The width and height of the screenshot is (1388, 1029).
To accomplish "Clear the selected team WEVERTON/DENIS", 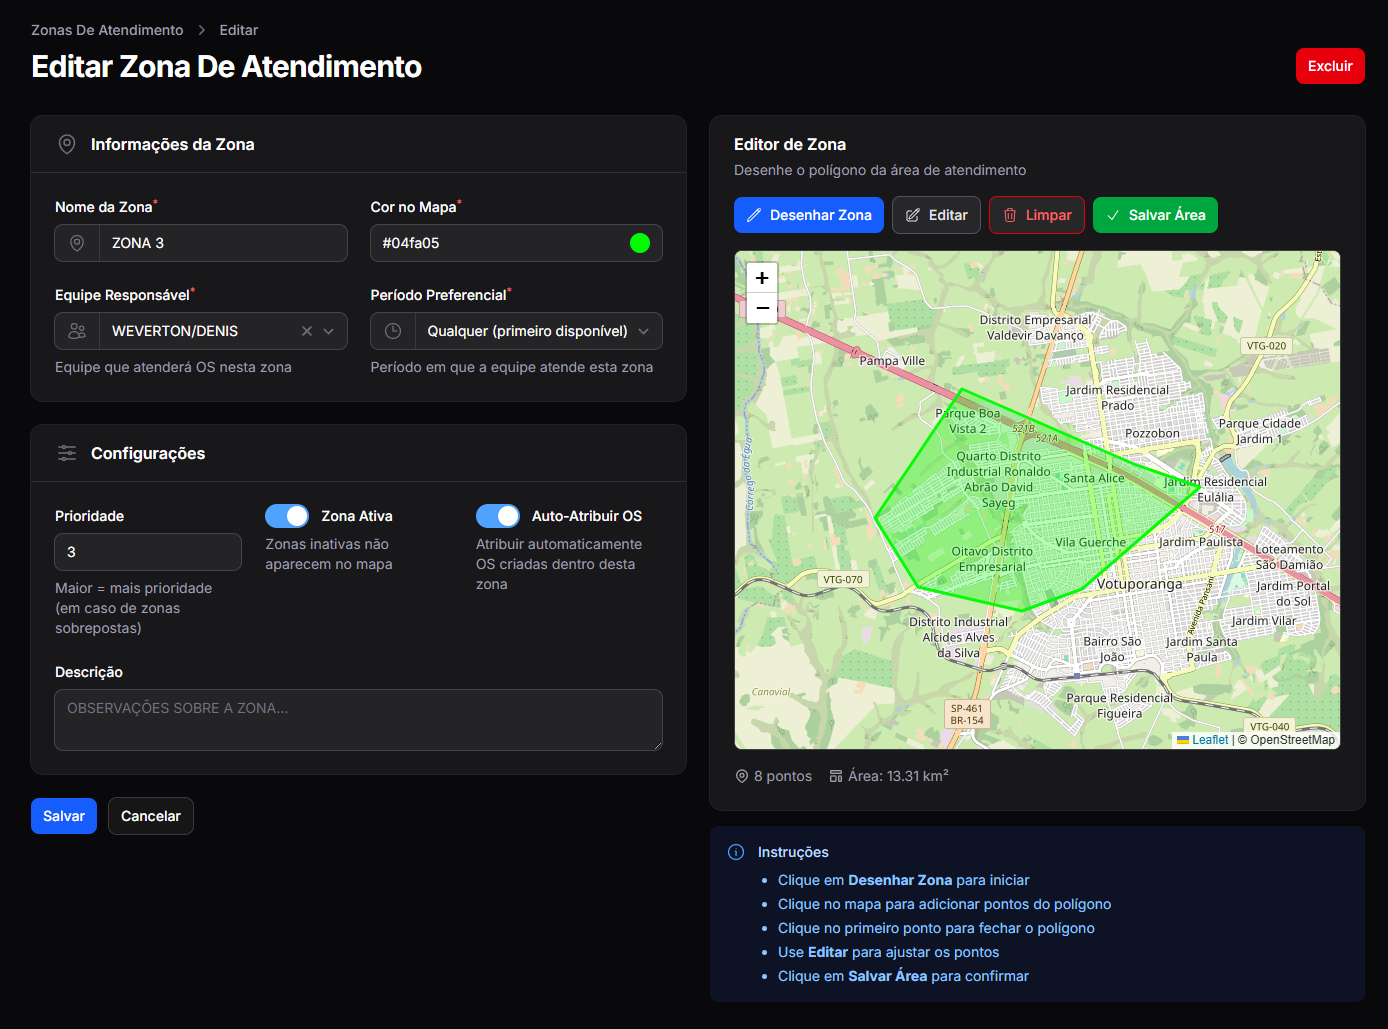I will [x=307, y=331].
